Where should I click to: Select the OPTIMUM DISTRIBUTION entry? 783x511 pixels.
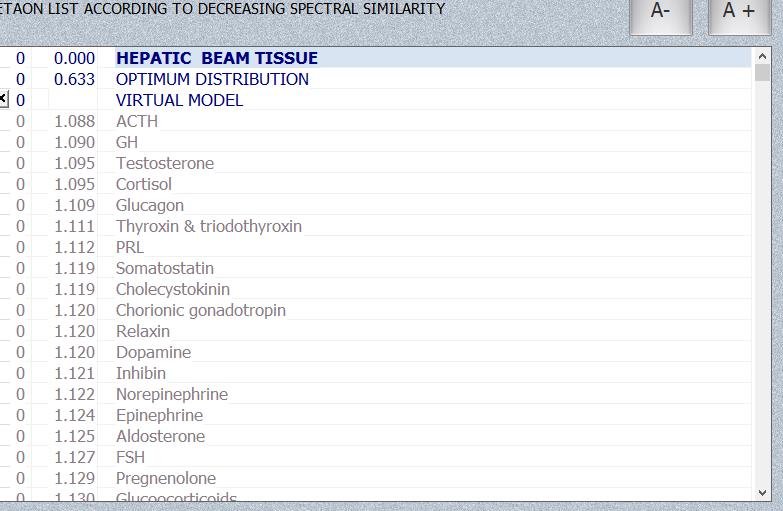click(x=212, y=79)
